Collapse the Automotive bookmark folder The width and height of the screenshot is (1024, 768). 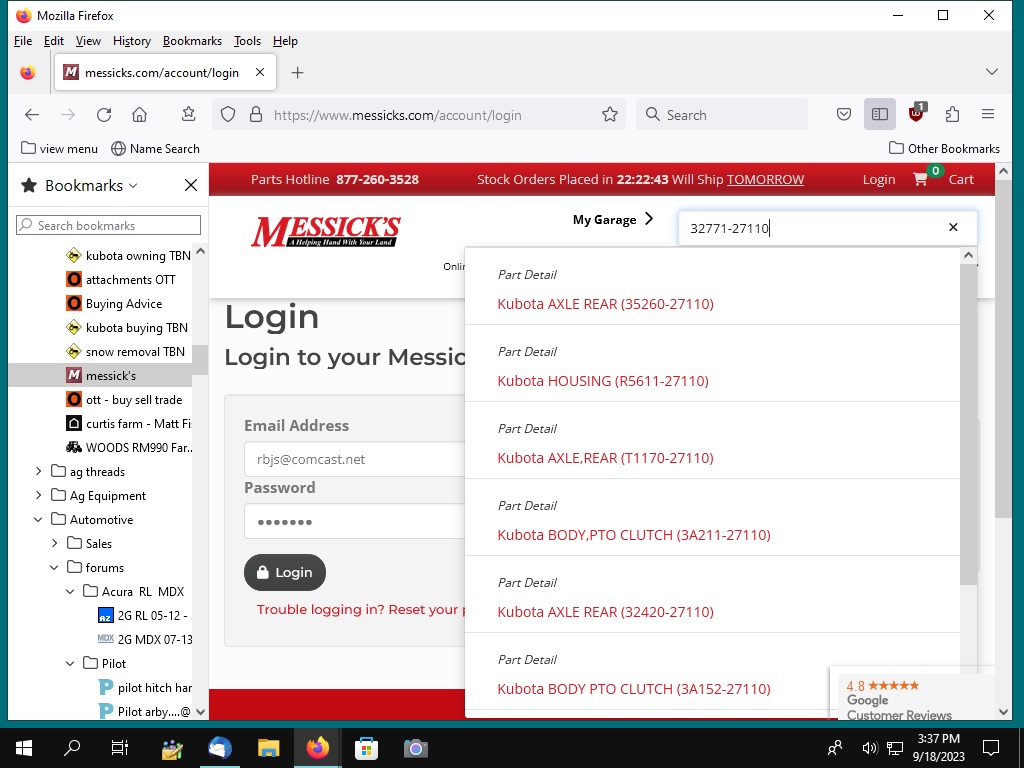[38, 520]
